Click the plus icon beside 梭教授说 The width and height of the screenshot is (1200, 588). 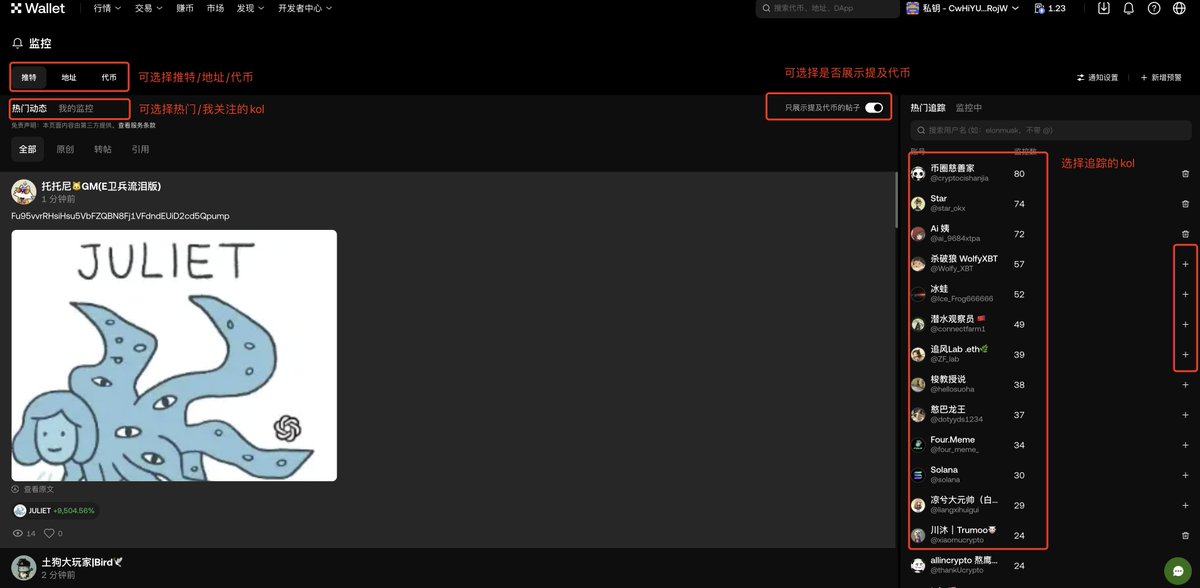point(1185,384)
